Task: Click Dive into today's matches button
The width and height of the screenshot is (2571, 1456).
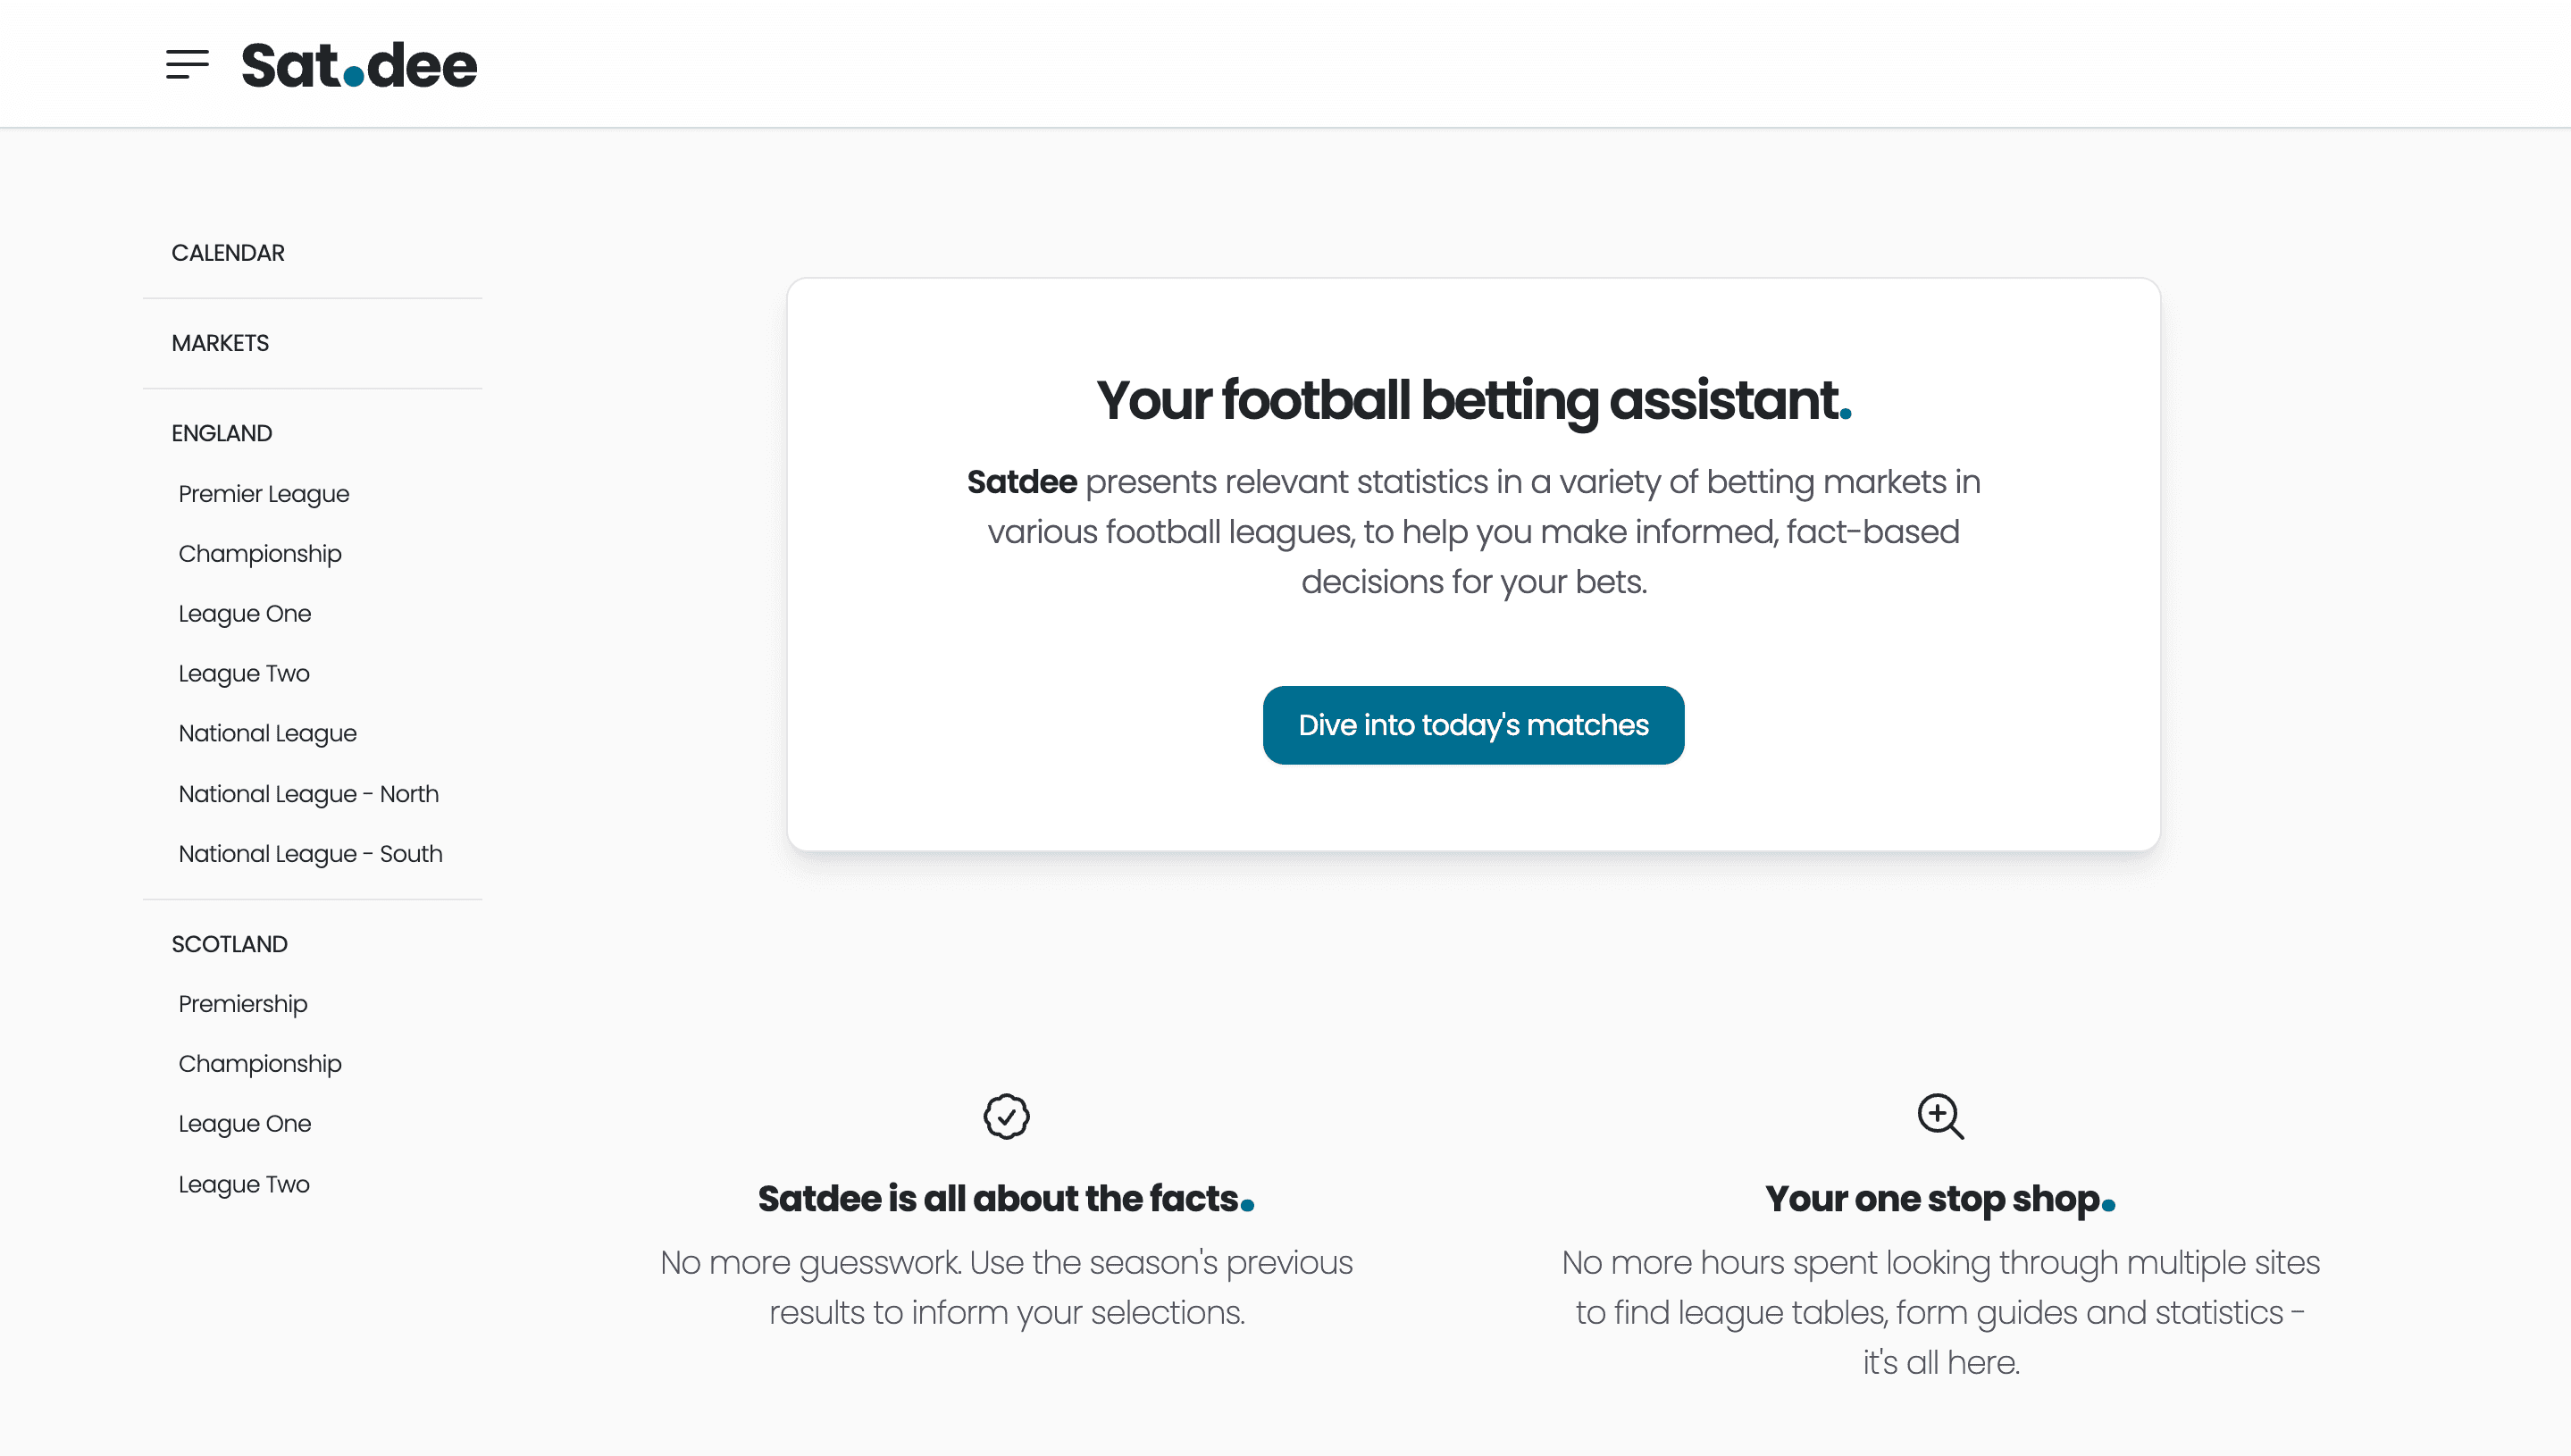Action: click(x=1473, y=725)
